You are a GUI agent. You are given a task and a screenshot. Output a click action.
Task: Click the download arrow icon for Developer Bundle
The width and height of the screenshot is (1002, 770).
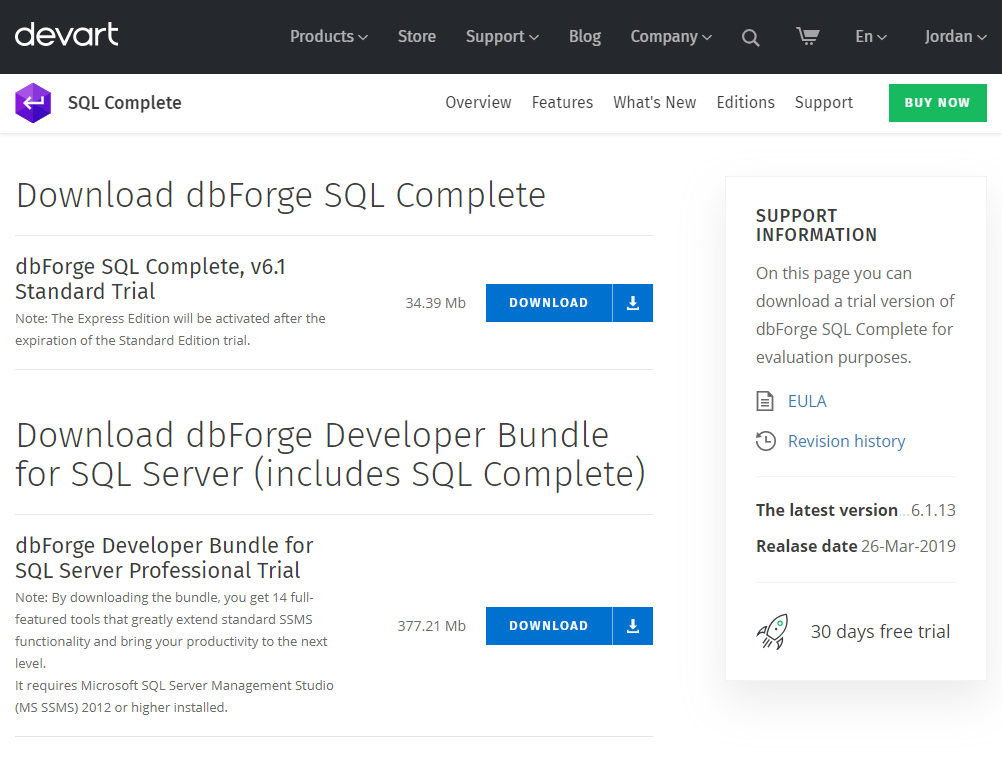633,626
